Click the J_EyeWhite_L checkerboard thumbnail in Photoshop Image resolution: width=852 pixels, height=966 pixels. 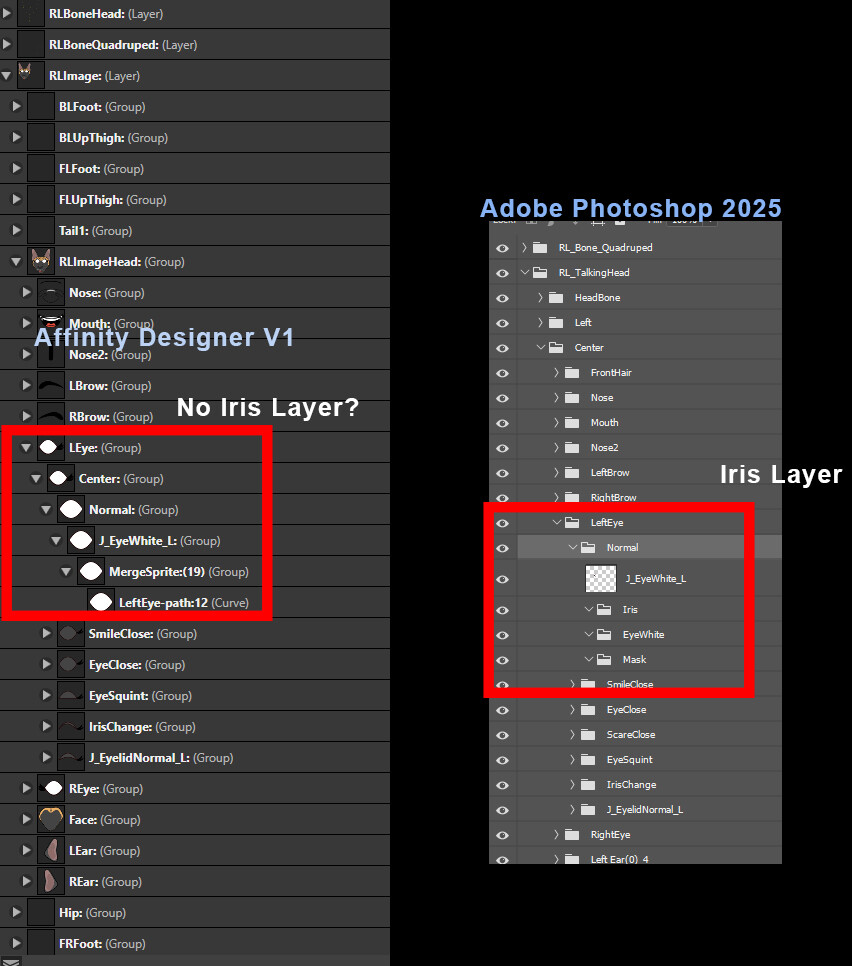601,579
